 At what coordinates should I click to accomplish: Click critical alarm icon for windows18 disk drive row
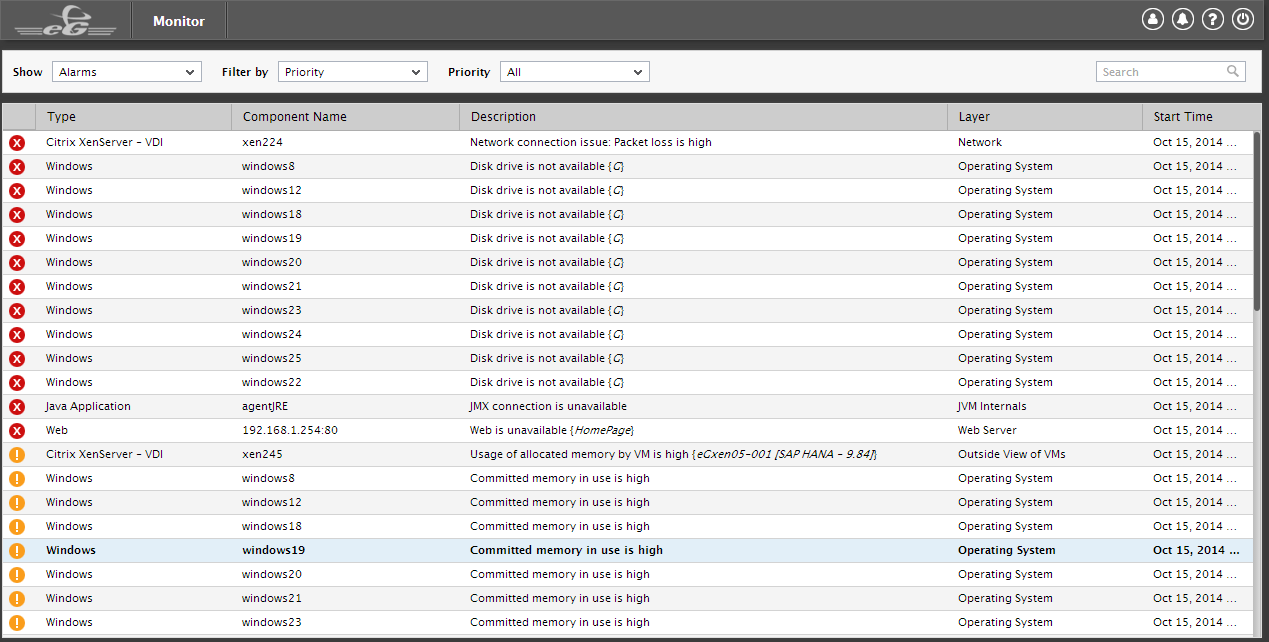pos(17,214)
